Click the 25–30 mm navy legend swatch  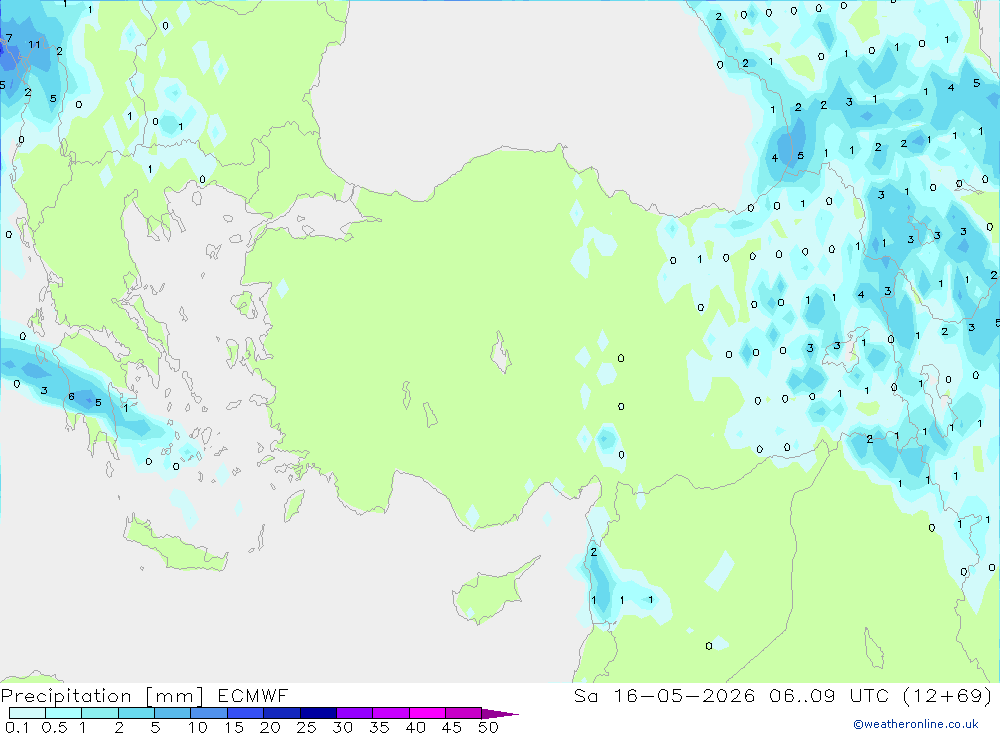click(x=318, y=713)
